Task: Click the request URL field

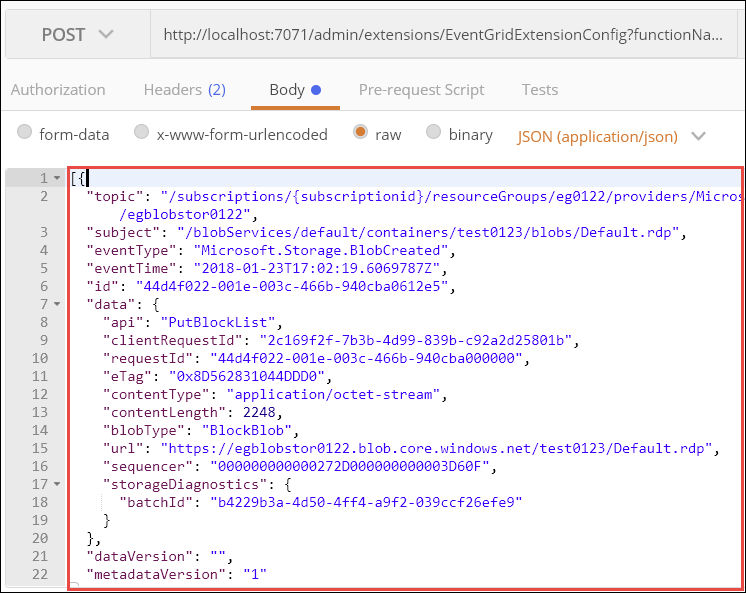Action: click(x=443, y=35)
